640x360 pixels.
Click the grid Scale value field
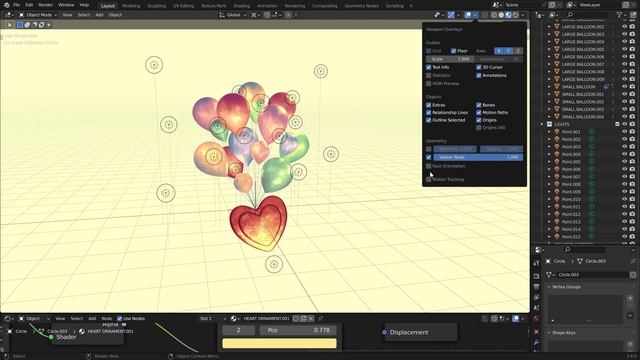click(450, 59)
